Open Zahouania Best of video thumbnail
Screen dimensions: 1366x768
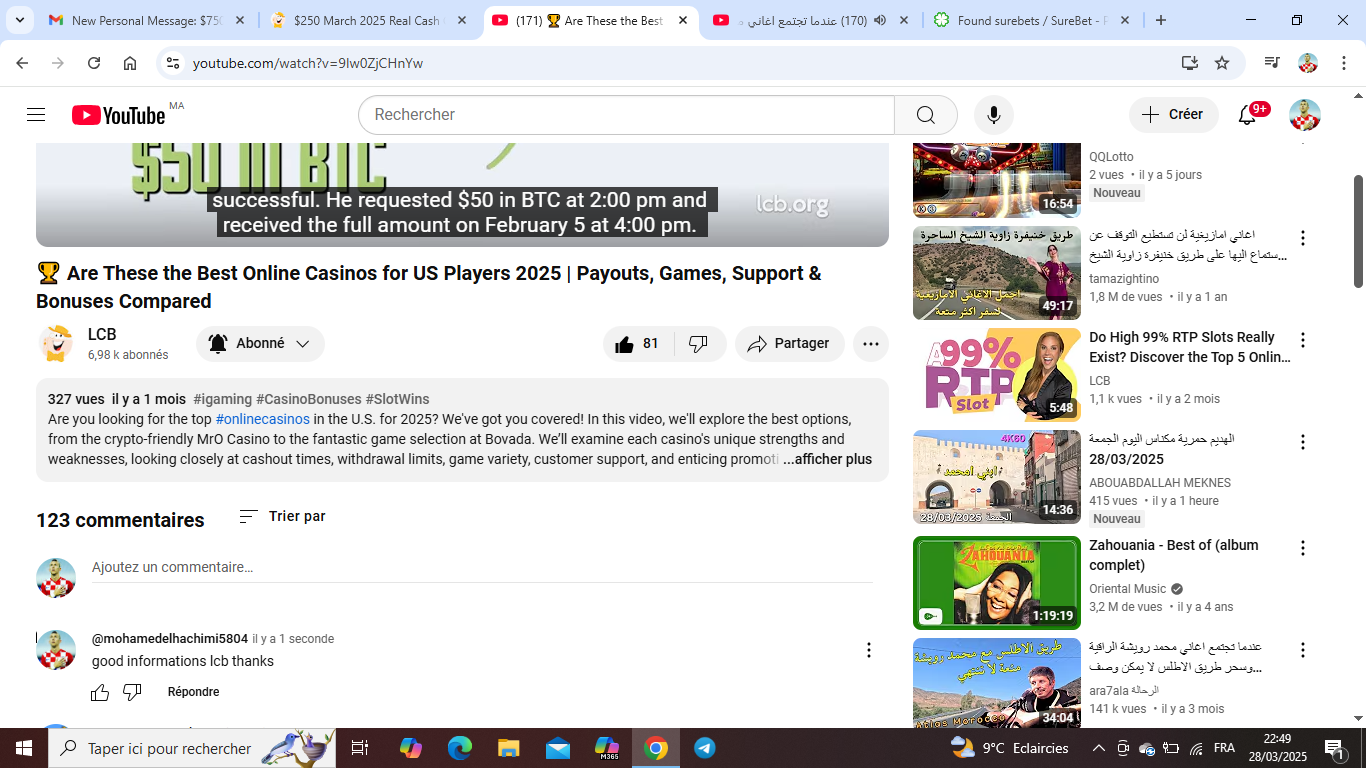tap(997, 583)
